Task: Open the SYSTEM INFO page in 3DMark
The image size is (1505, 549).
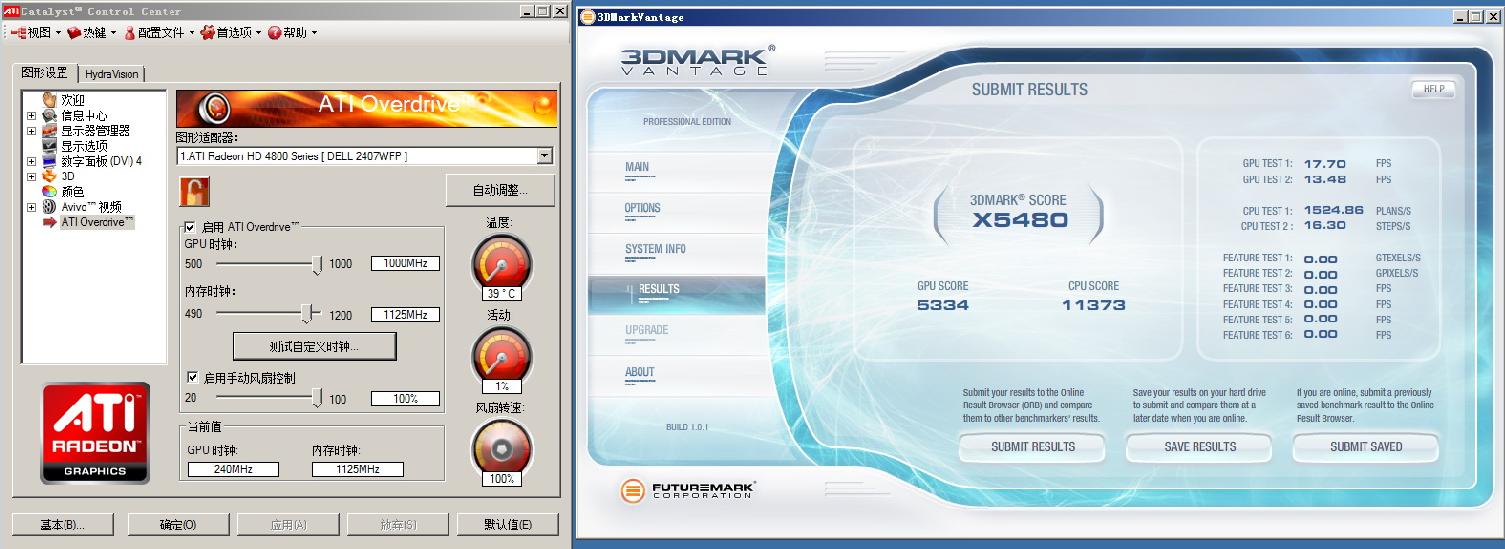Action: (x=655, y=249)
